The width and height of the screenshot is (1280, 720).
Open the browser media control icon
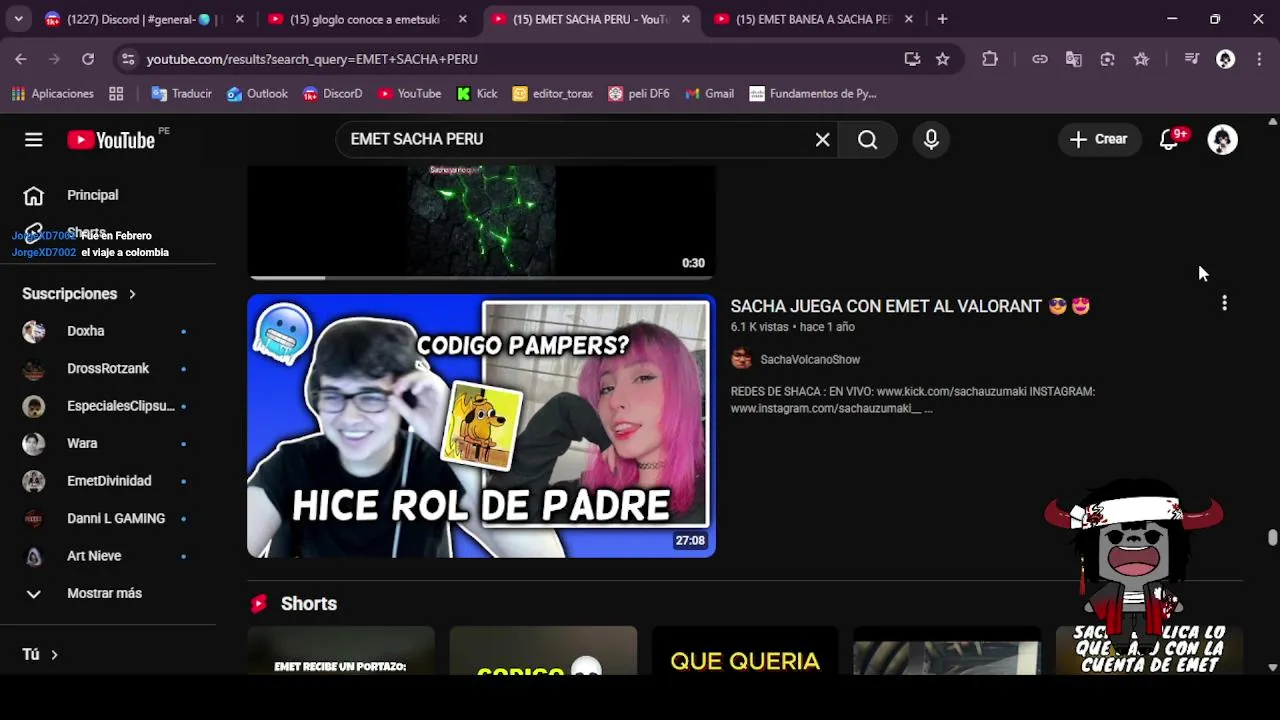[x=1191, y=59]
